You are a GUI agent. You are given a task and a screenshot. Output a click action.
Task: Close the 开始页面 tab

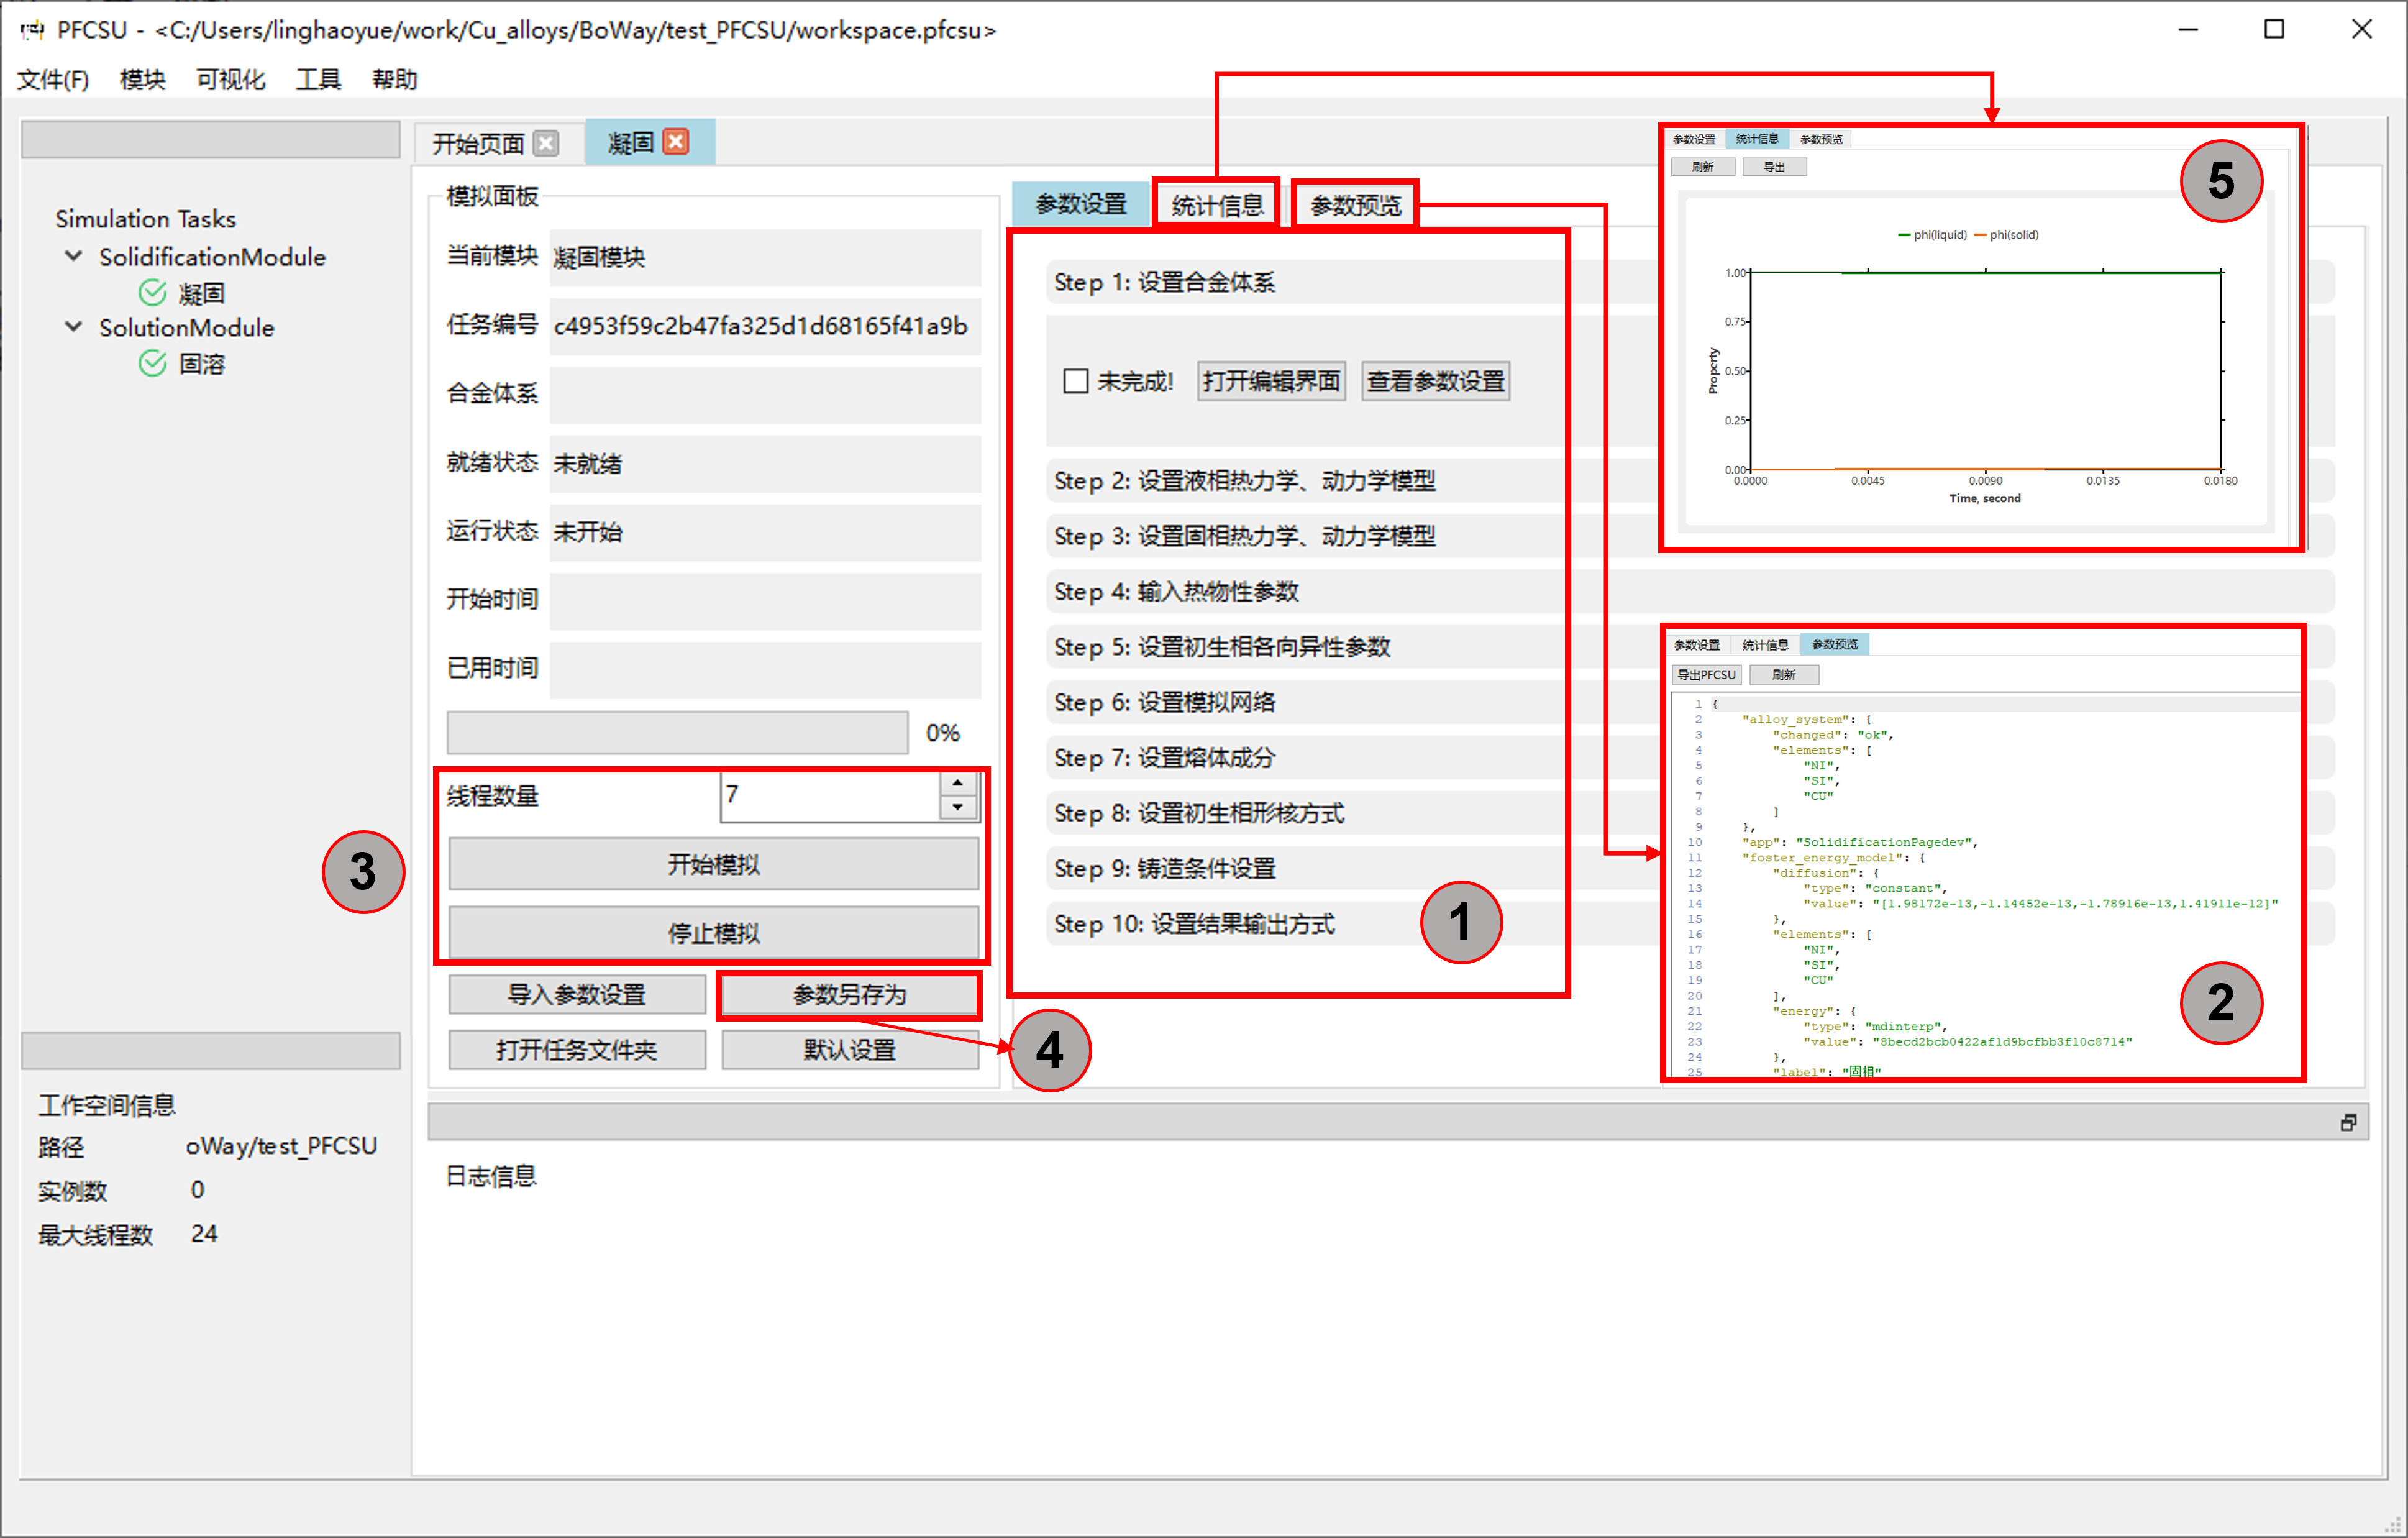[x=546, y=142]
